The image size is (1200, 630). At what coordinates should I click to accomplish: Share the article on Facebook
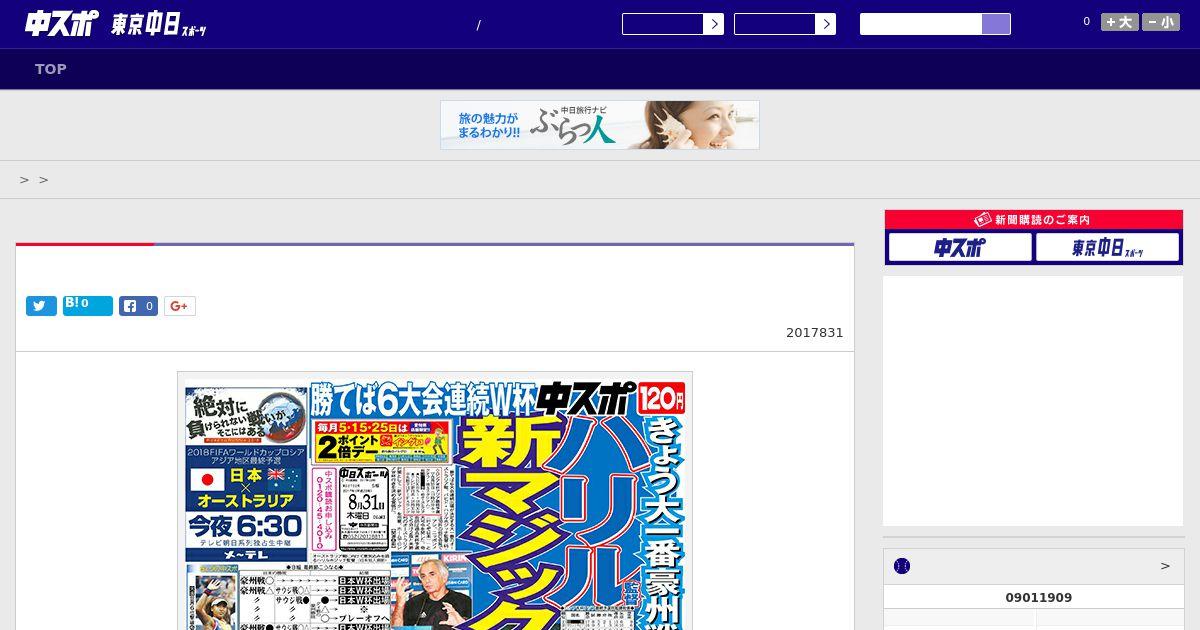[x=139, y=306]
